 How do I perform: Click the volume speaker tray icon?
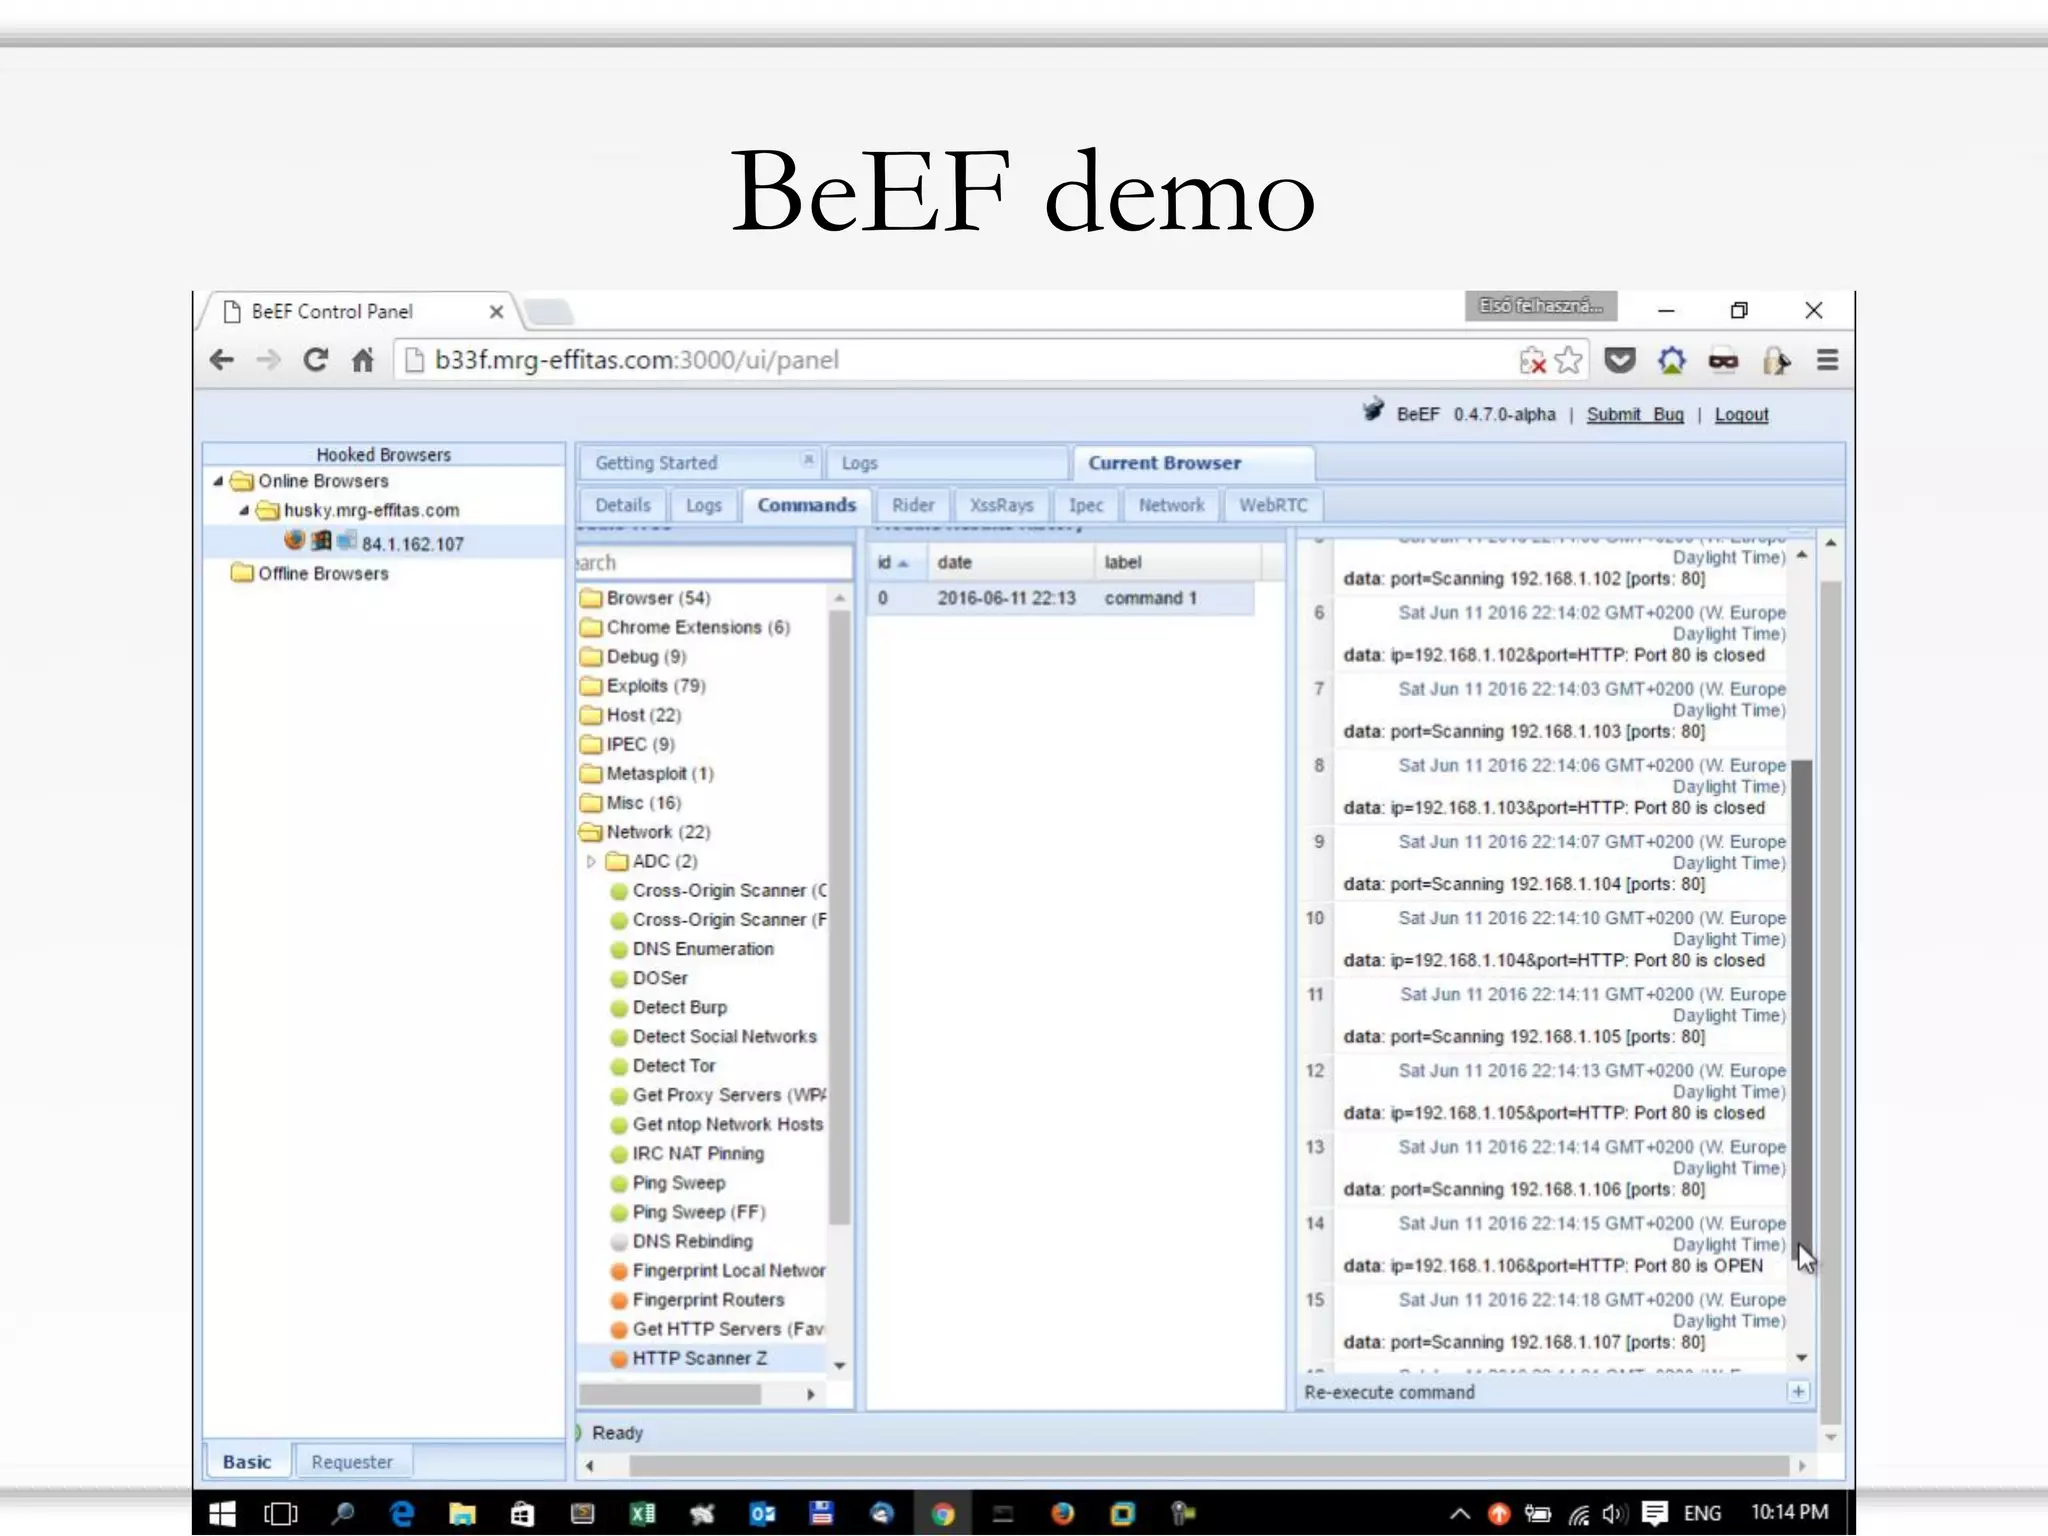tap(1614, 1513)
